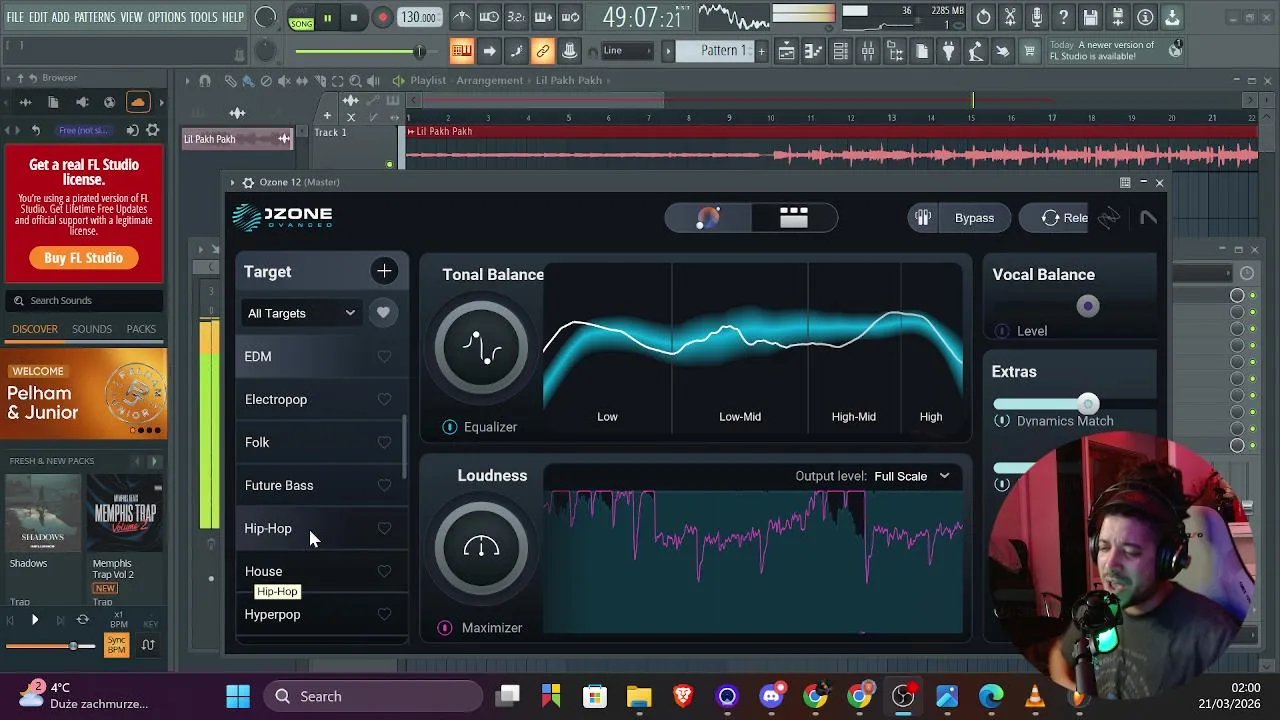Adjust the Vocal Balance slider handle

(1088, 306)
